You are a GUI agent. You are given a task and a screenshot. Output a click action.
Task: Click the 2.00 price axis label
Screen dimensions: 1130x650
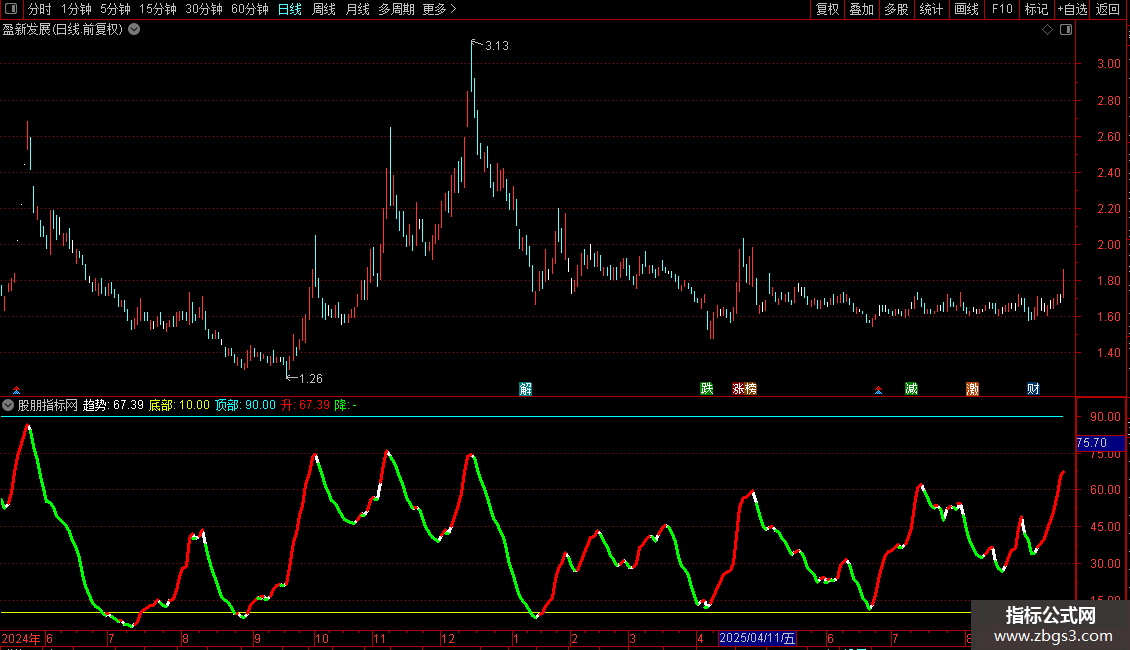point(1108,244)
